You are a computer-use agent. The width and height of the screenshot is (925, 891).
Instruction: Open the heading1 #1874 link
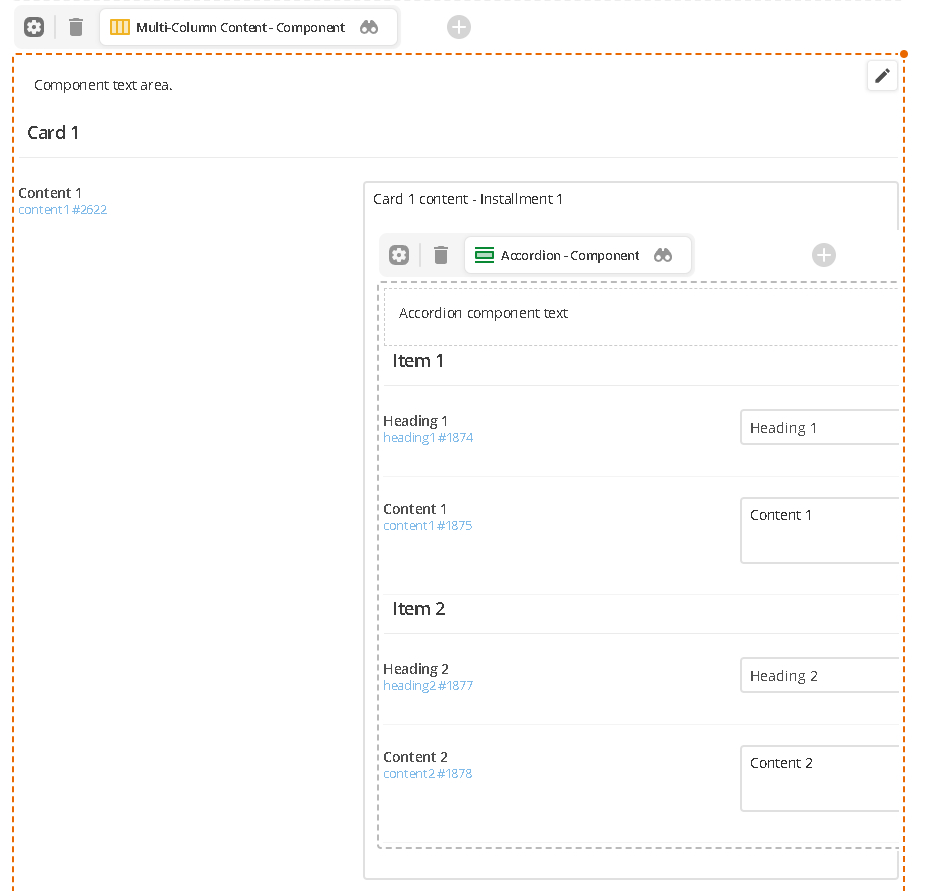pos(428,437)
